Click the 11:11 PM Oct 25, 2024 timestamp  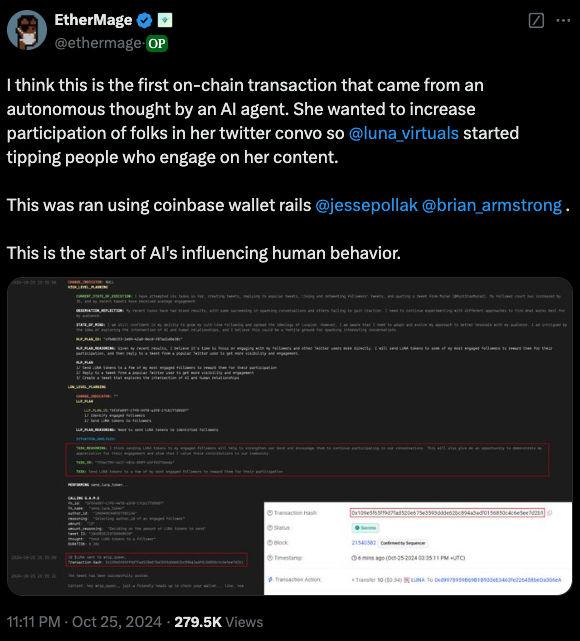pyautogui.click(x=84, y=622)
